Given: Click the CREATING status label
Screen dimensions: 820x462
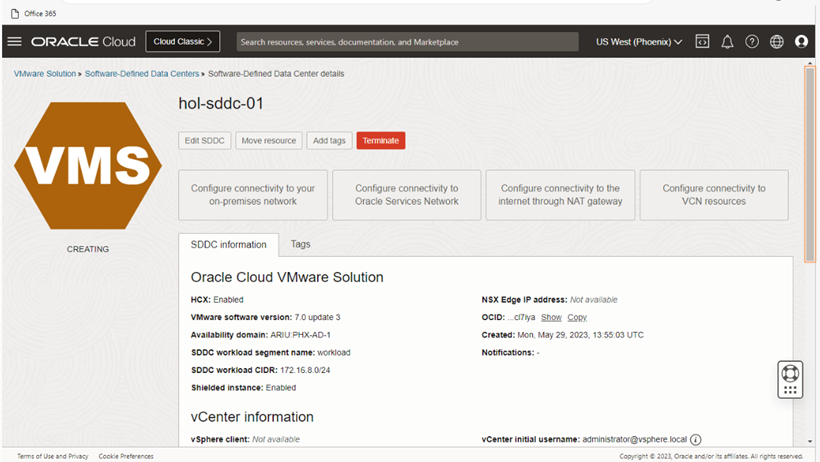Looking at the screenshot, I should coord(88,250).
